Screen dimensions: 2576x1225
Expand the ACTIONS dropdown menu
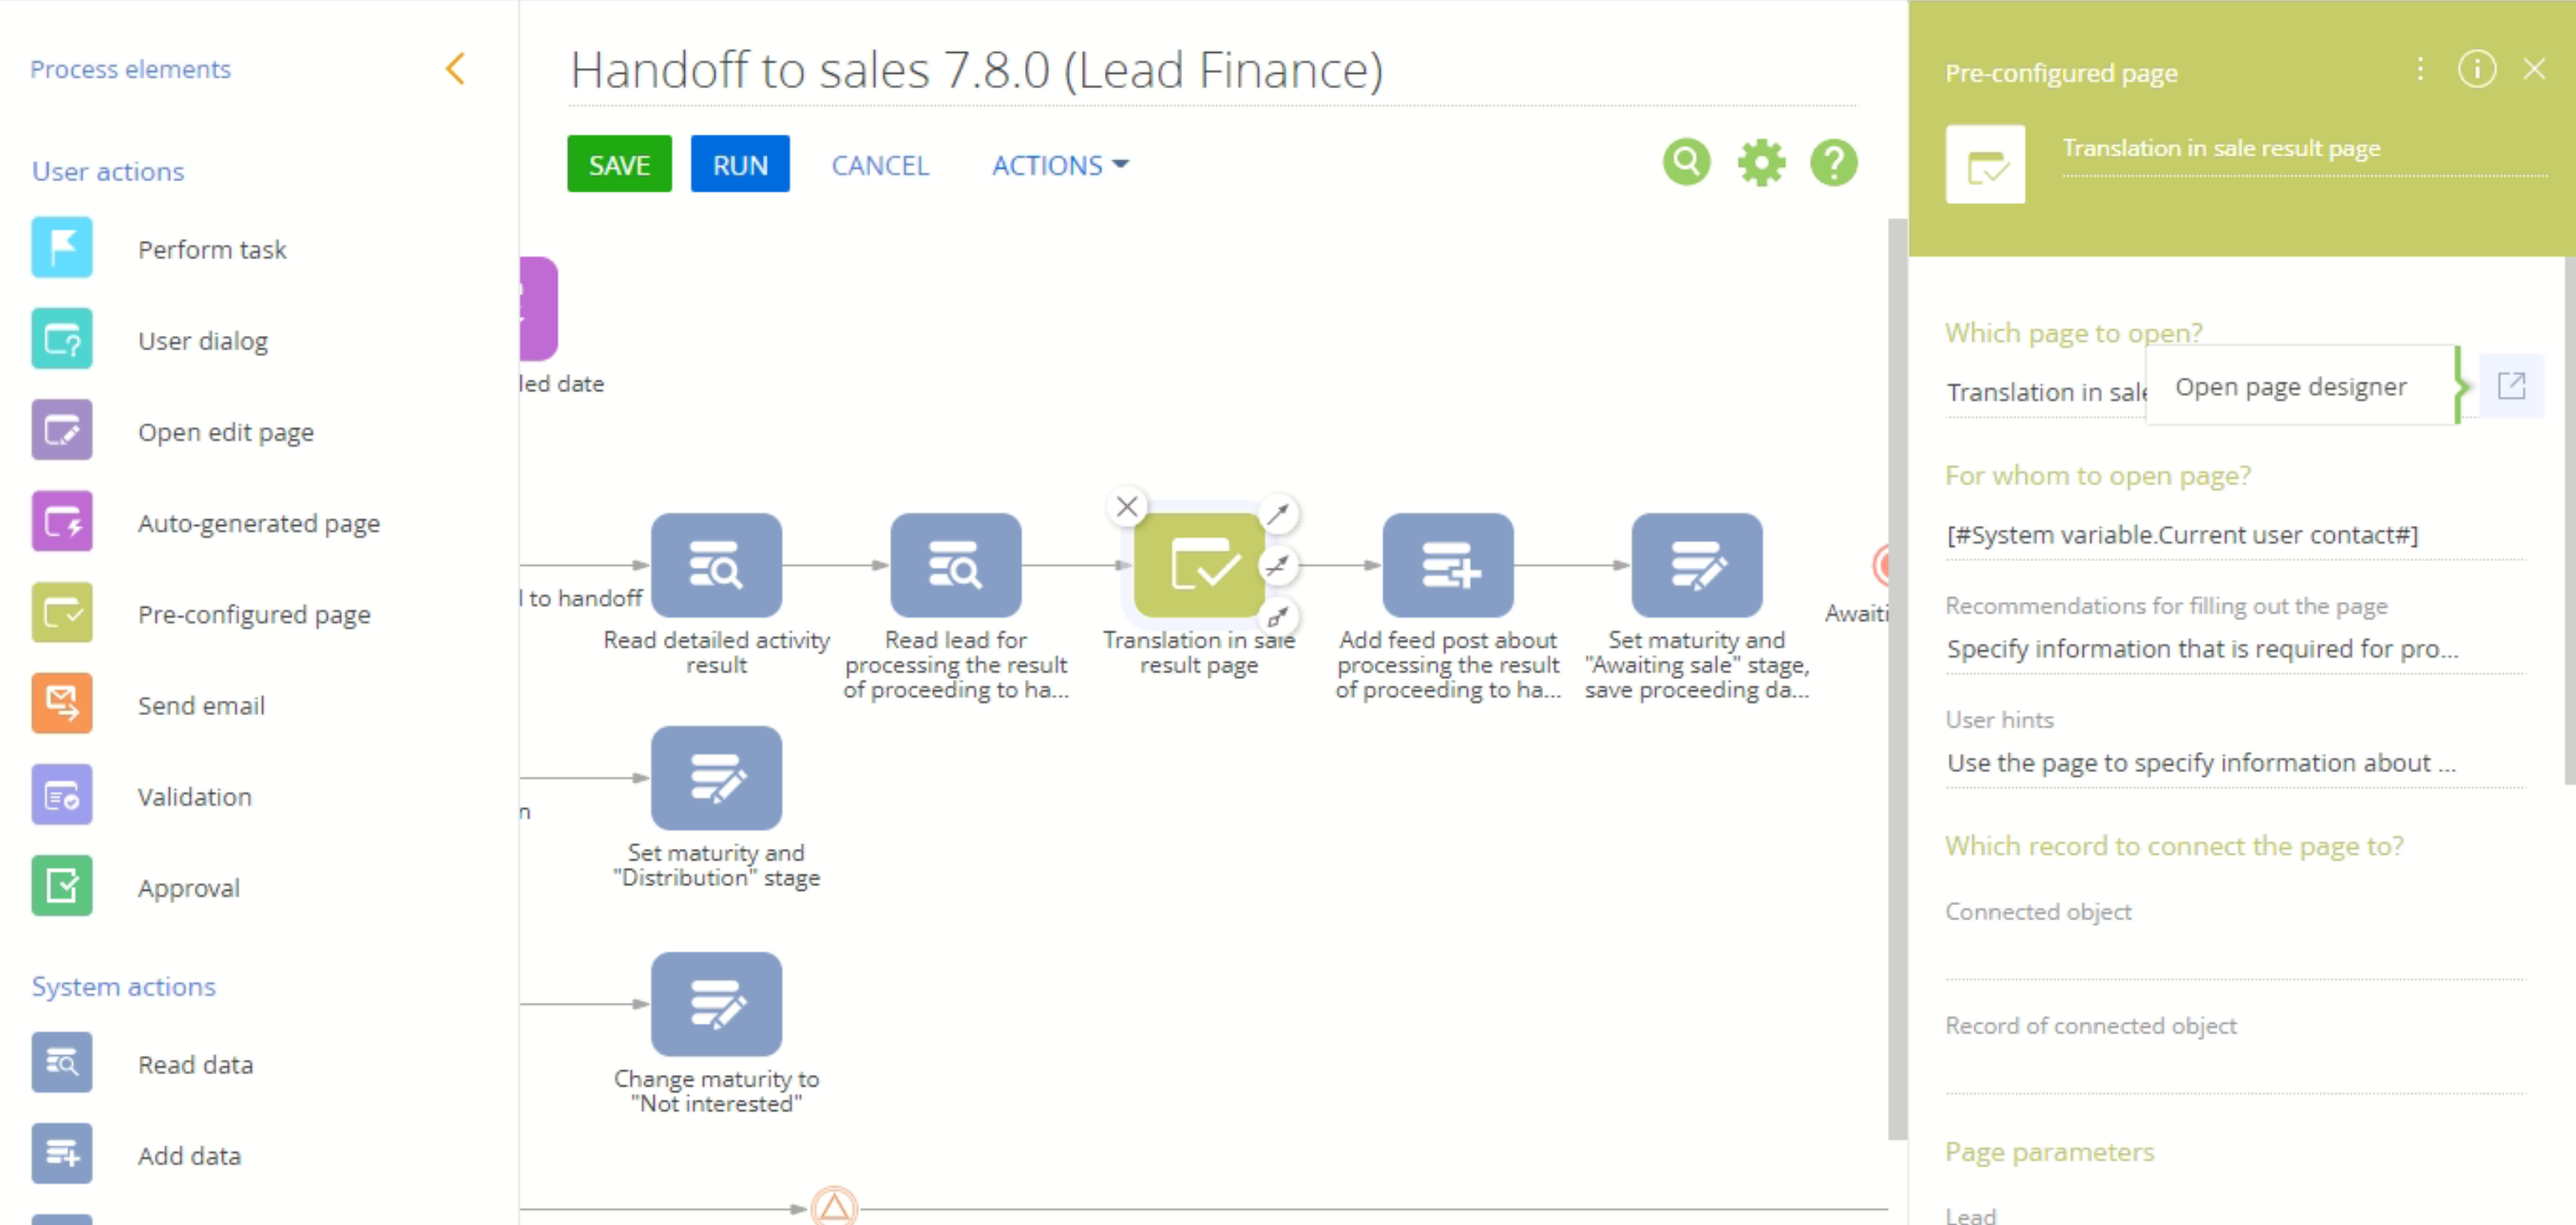(1060, 165)
